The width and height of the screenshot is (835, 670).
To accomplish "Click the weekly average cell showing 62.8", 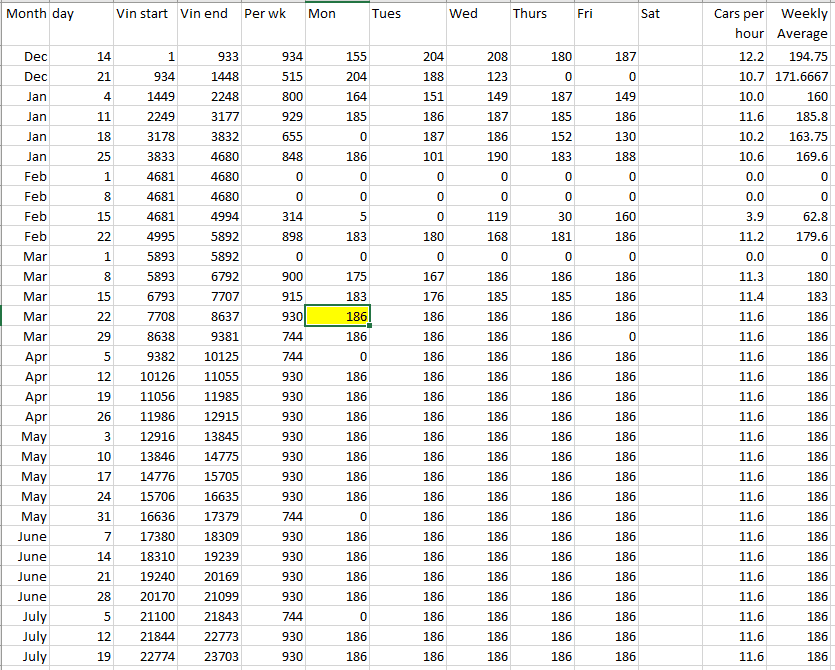I will (802, 216).
